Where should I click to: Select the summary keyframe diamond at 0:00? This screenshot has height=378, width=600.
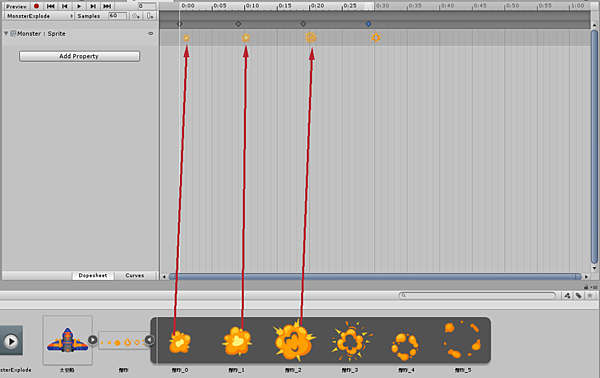(x=179, y=24)
